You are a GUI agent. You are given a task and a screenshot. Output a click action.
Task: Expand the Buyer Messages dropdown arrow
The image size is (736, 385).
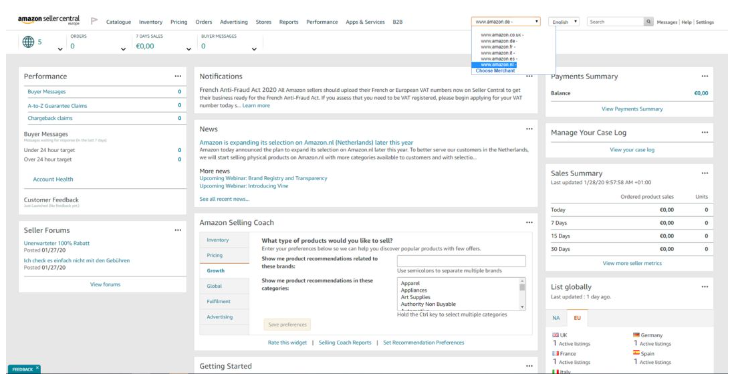(254, 49)
